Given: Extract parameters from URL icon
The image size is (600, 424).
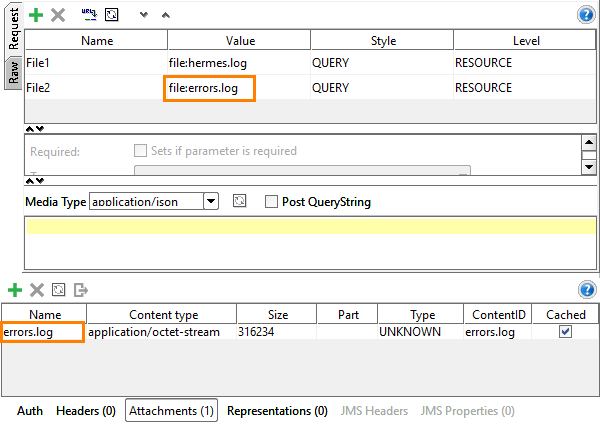Looking at the screenshot, I should click(x=89, y=15).
